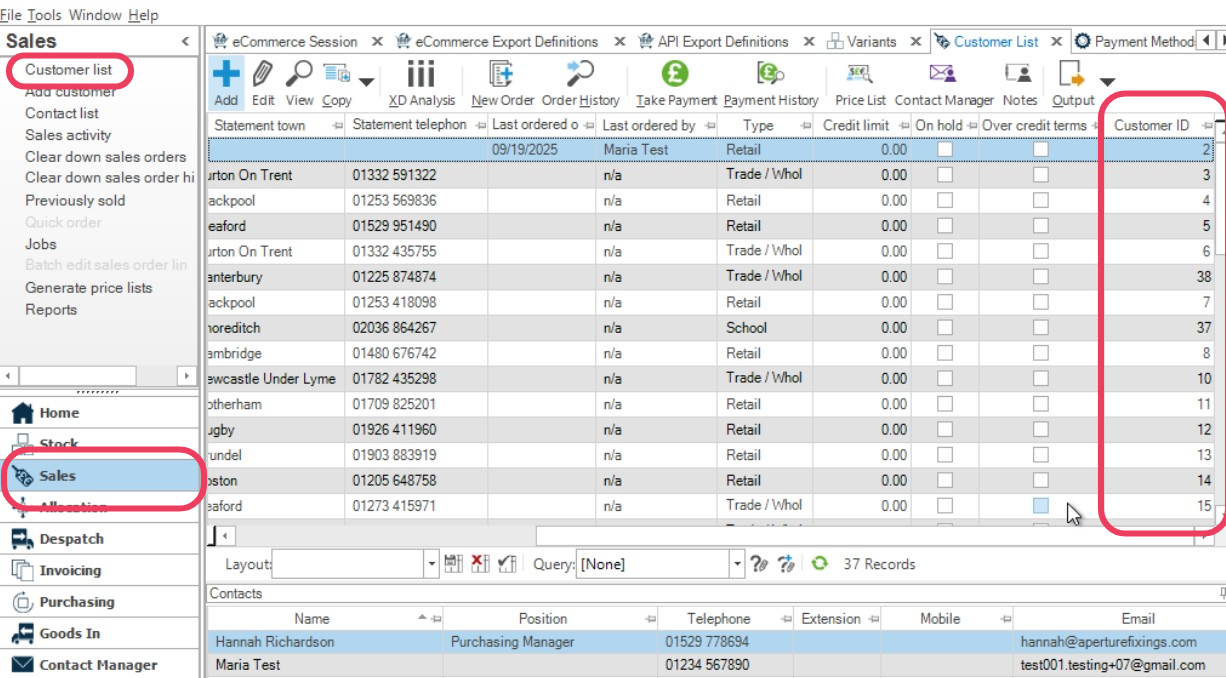The height and width of the screenshot is (678, 1226).
Task: Open the Tools menu
Action: point(44,15)
